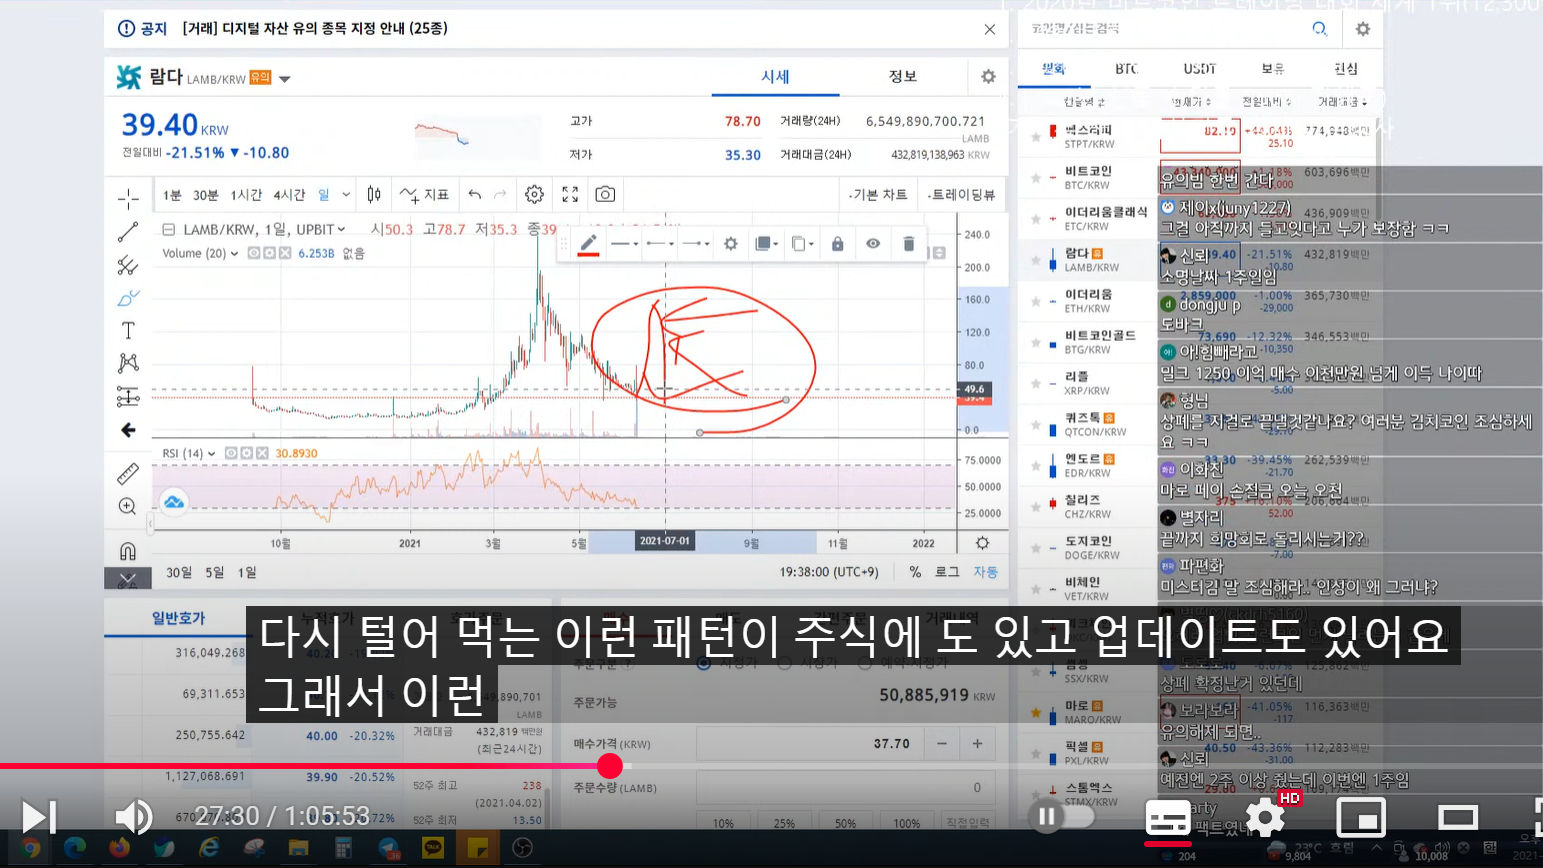Skip to the next YouTube video
This screenshot has height=868, width=1543.
click(x=39, y=817)
